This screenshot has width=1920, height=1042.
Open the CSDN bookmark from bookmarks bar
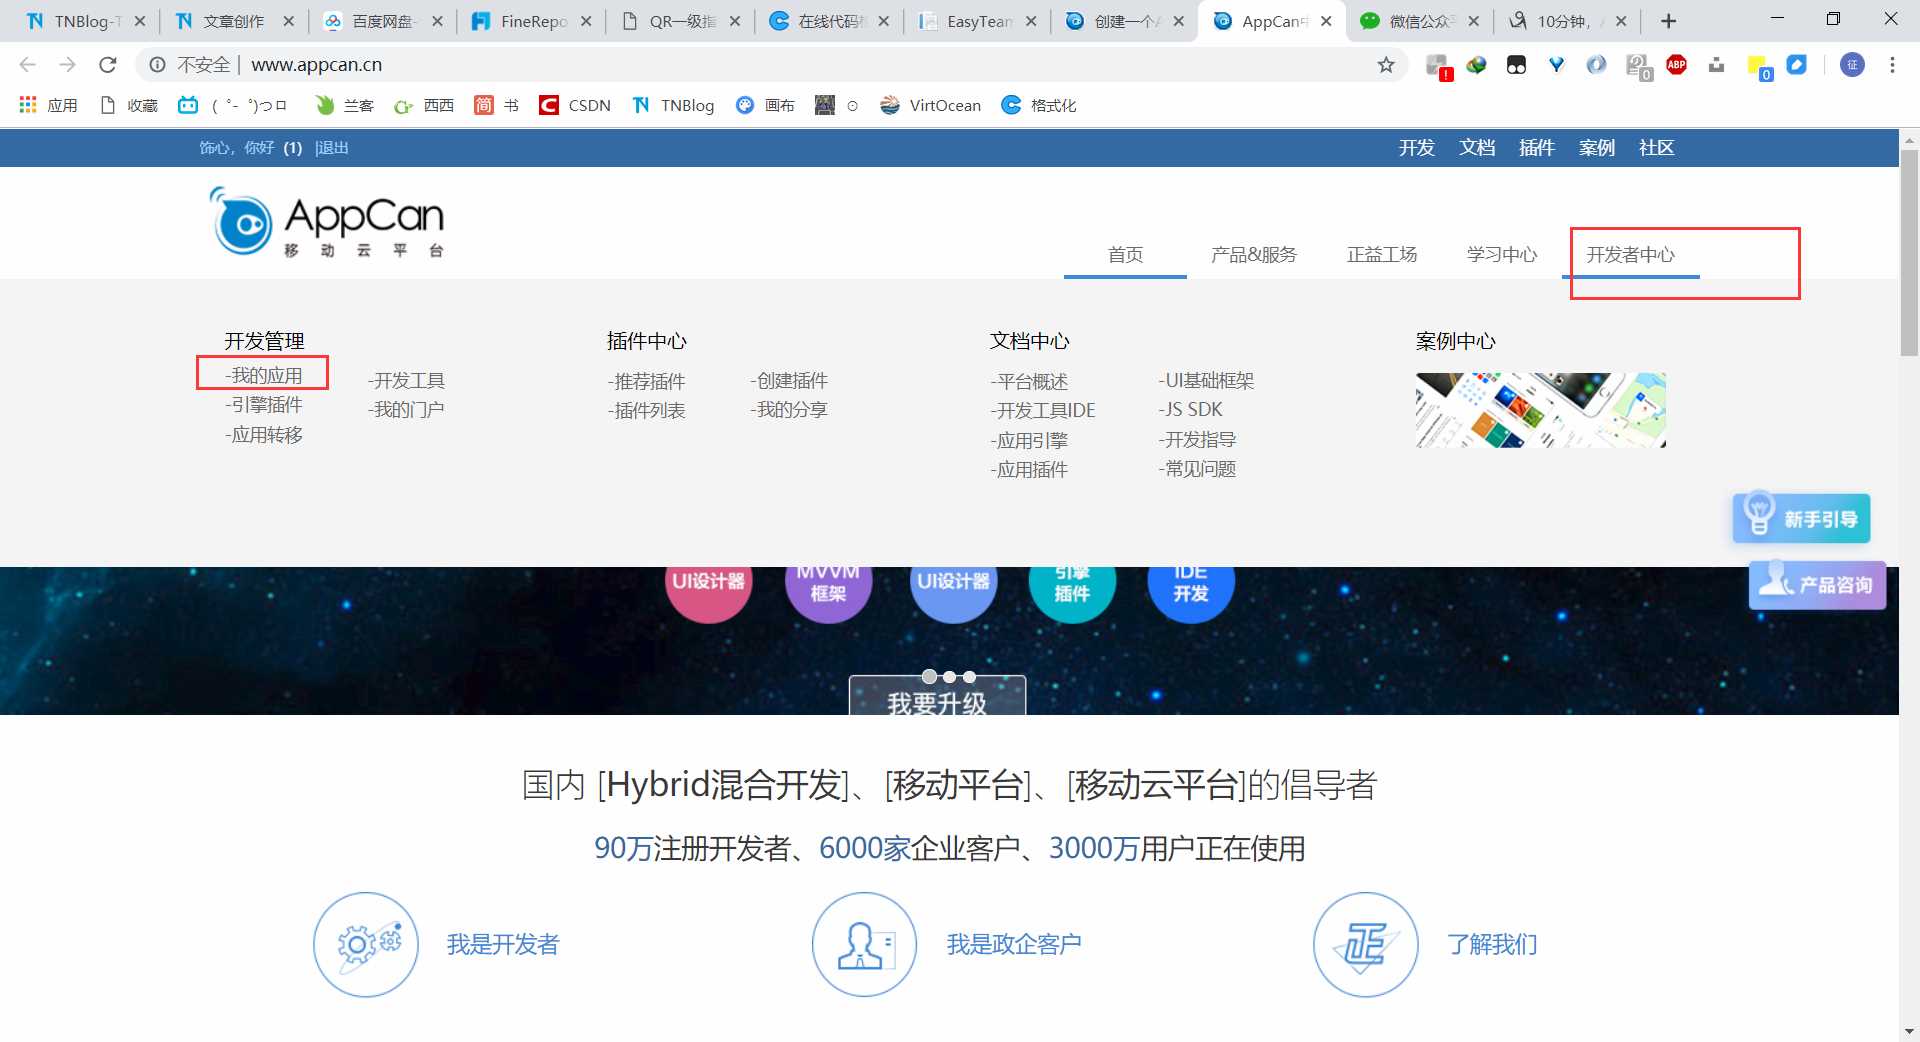click(x=575, y=105)
